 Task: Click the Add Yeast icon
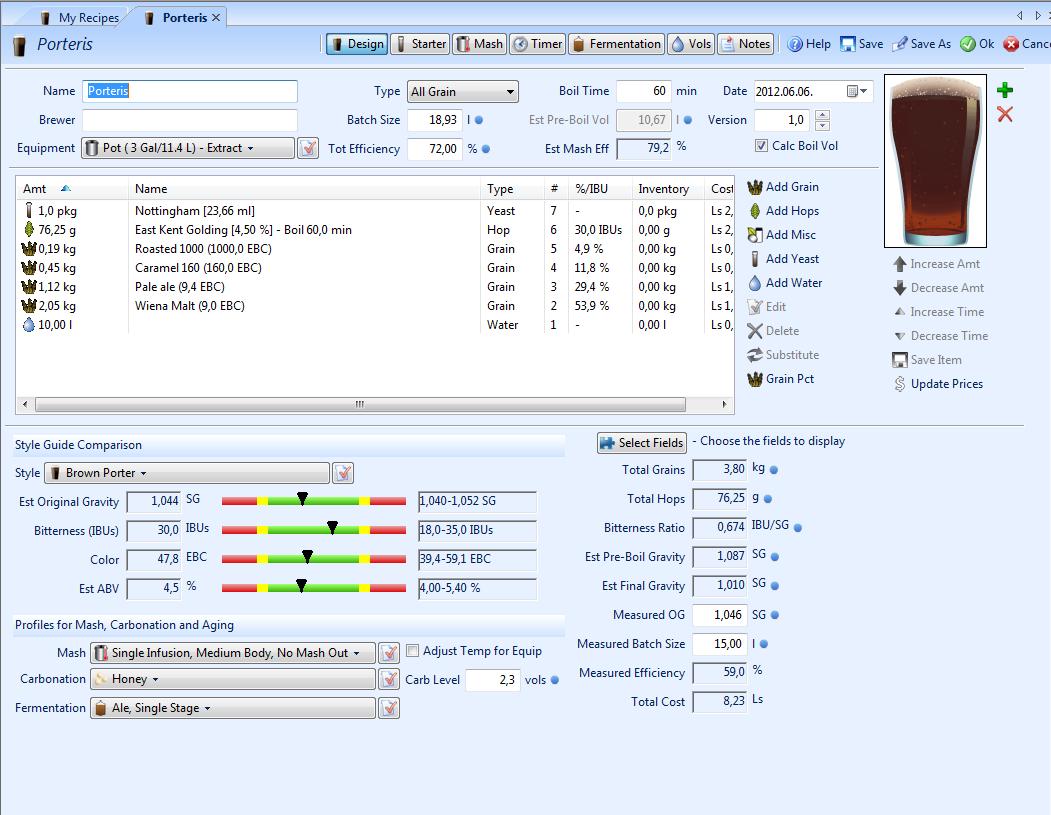755,259
